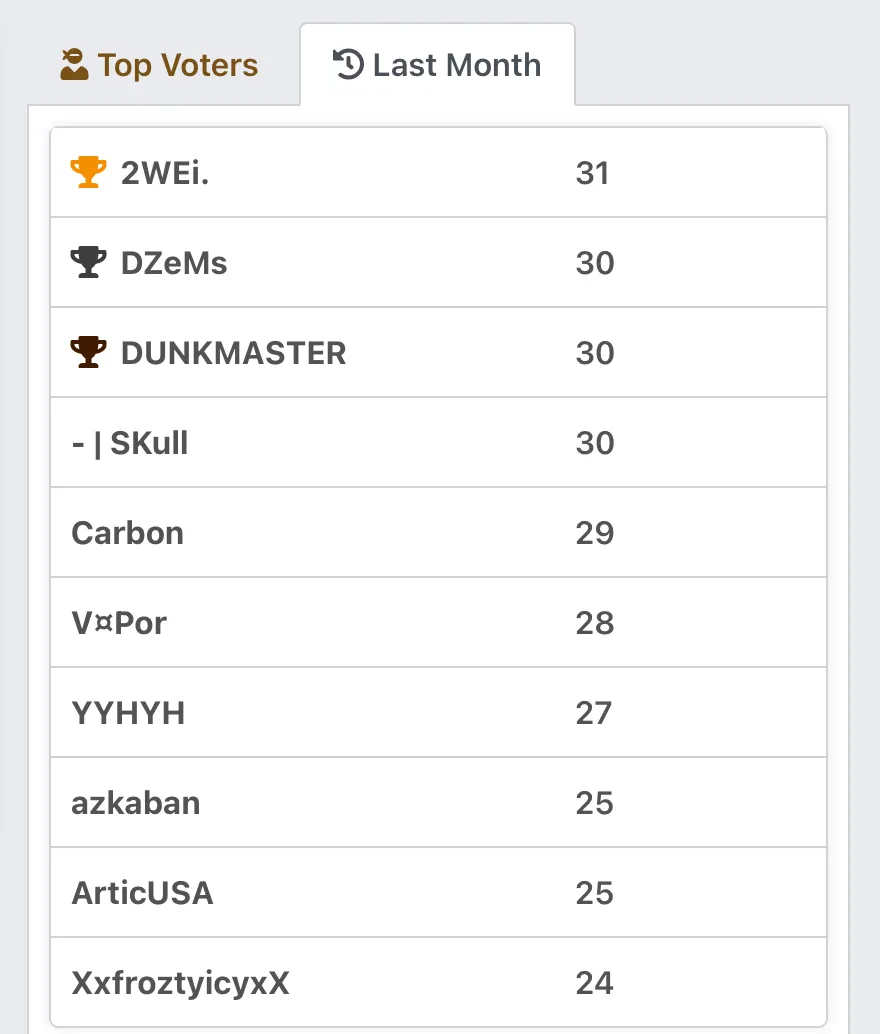Click the silver trophy icon beside DZeMs
This screenshot has width=880, height=1034.
[88, 262]
